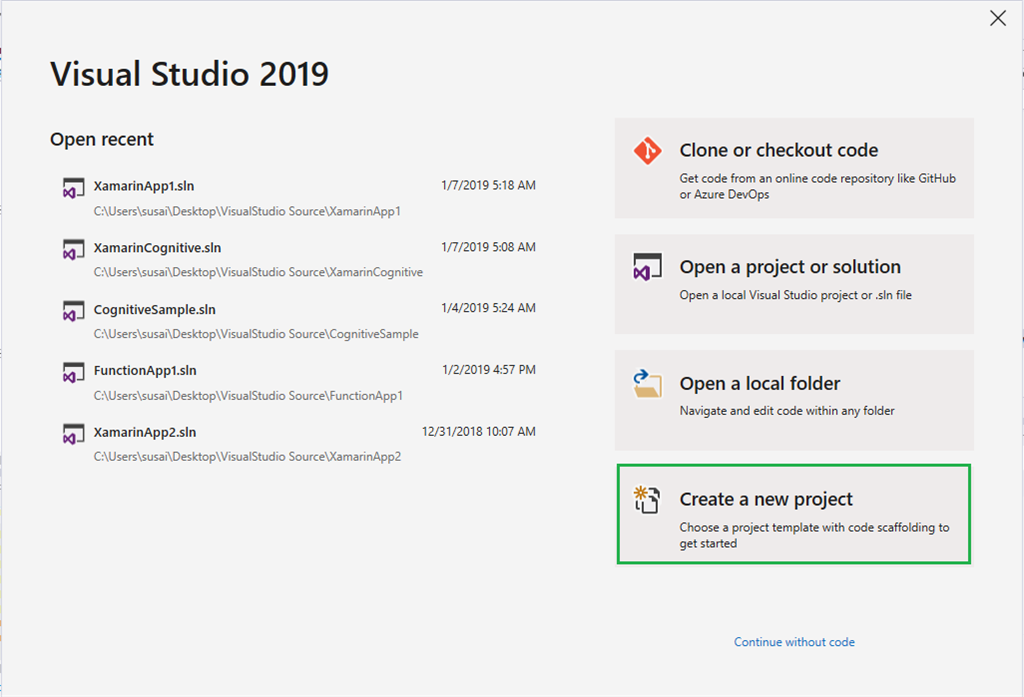Image resolution: width=1024 pixels, height=697 pixels.
Task: Click the folder icon on Open a local folder
Action: tap(647, 384)
